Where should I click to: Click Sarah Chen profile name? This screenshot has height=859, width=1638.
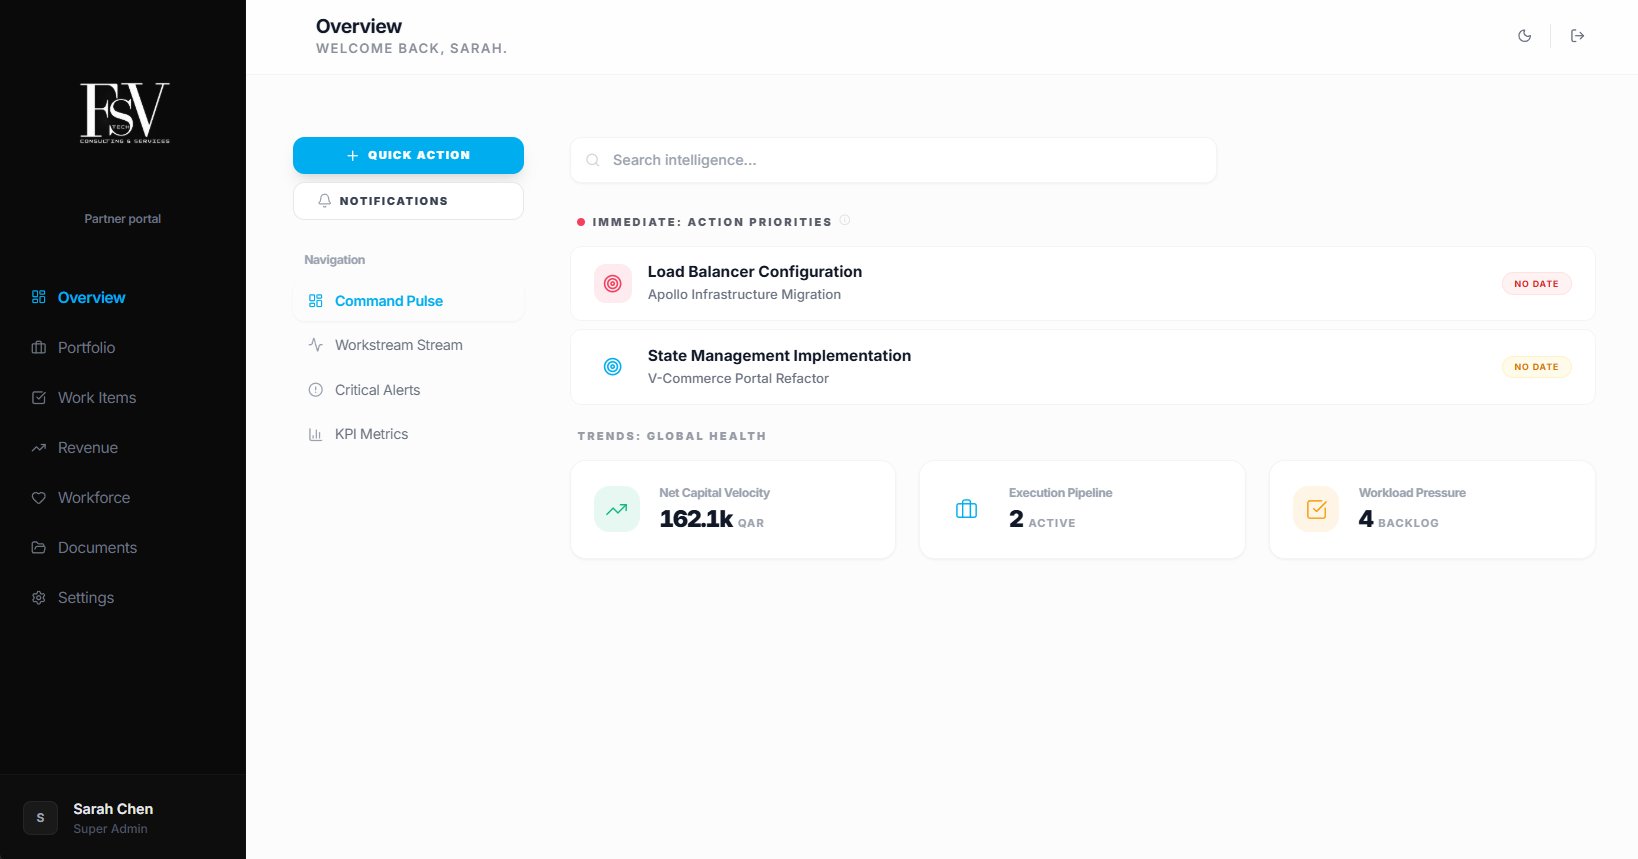point(113,809)
